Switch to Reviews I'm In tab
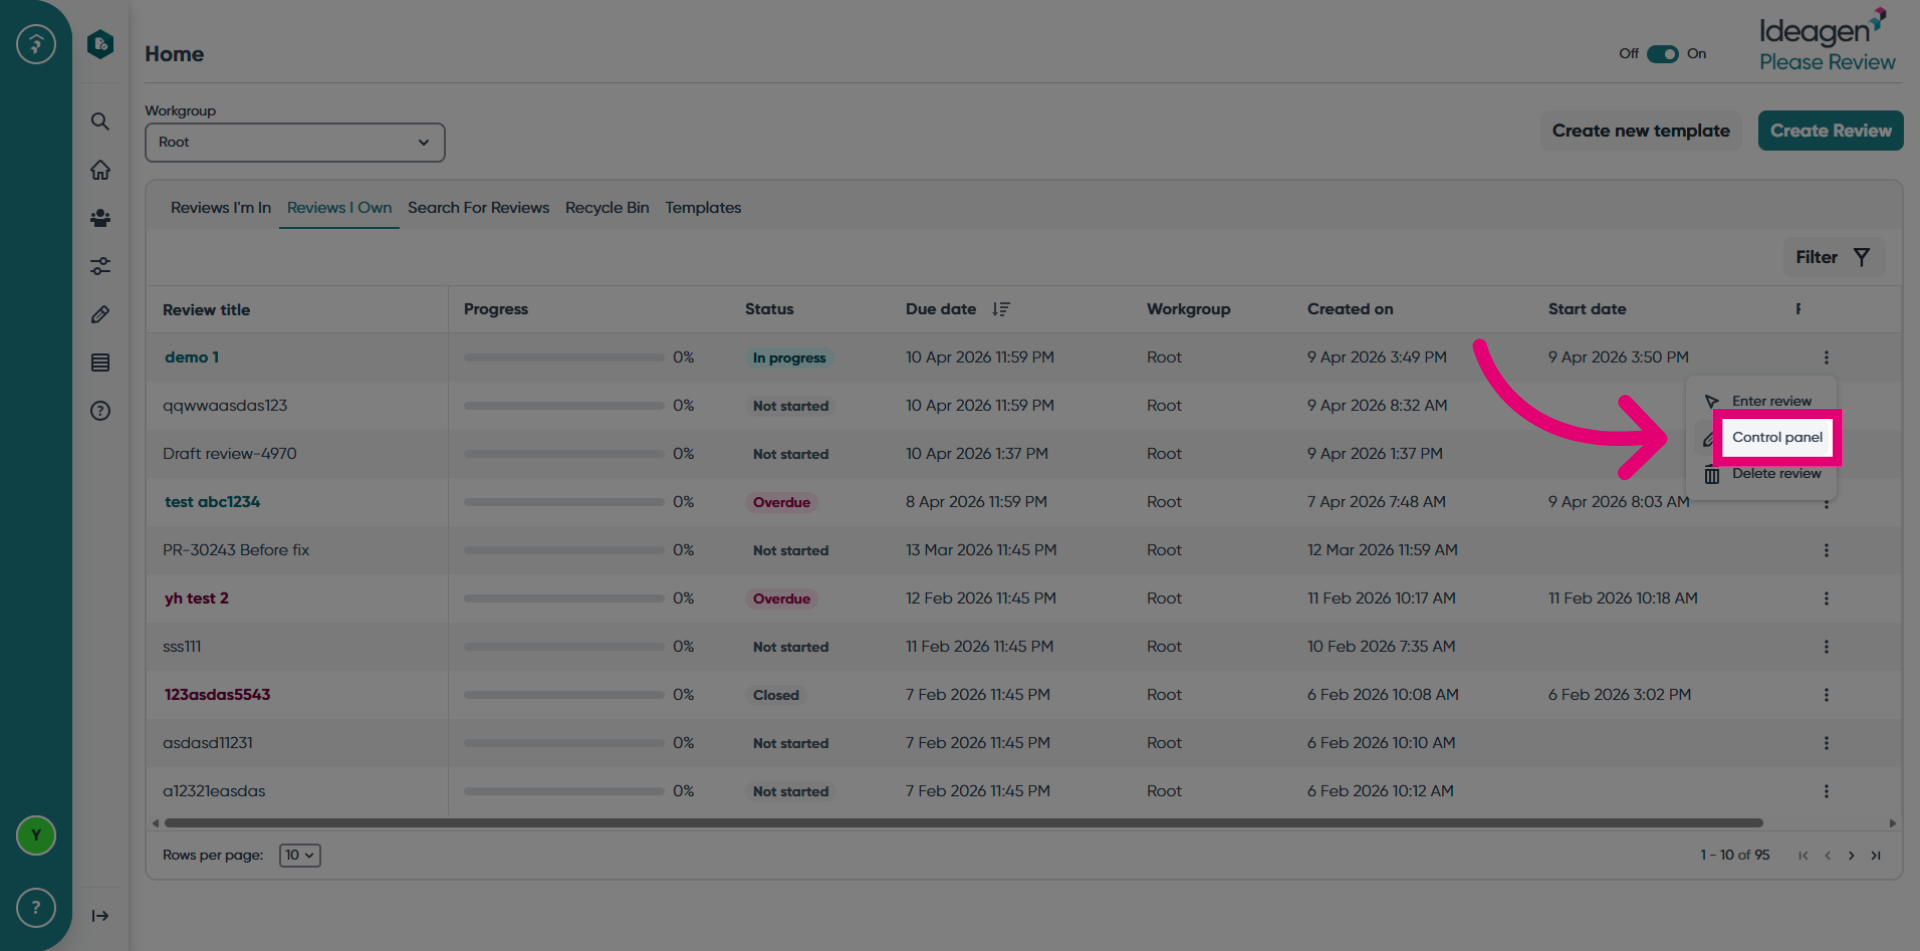Image resolution: width=1920 pixels, height=951 pixels. pyautogui.click(x=221, y=208)
